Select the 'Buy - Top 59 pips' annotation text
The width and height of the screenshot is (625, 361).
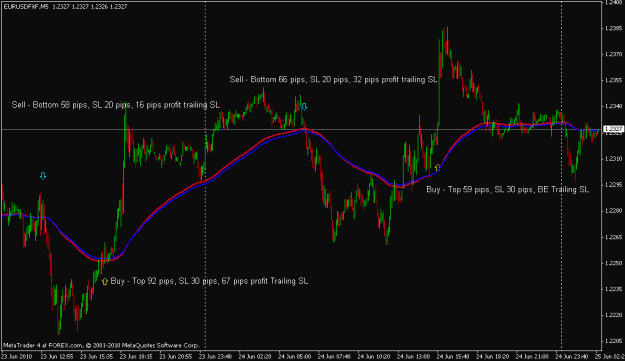tap(507, 190)
